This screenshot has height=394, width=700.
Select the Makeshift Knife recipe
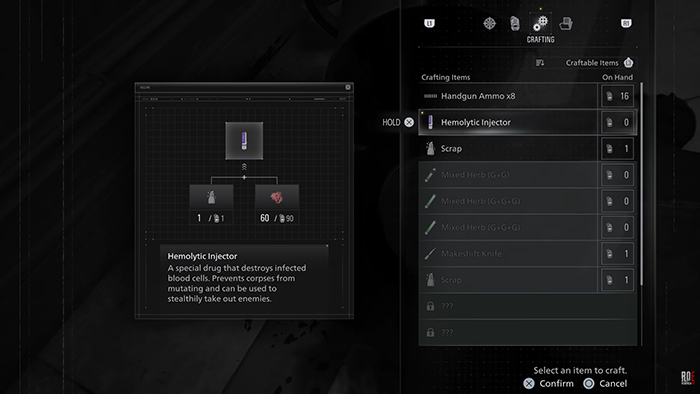[527, 253]
